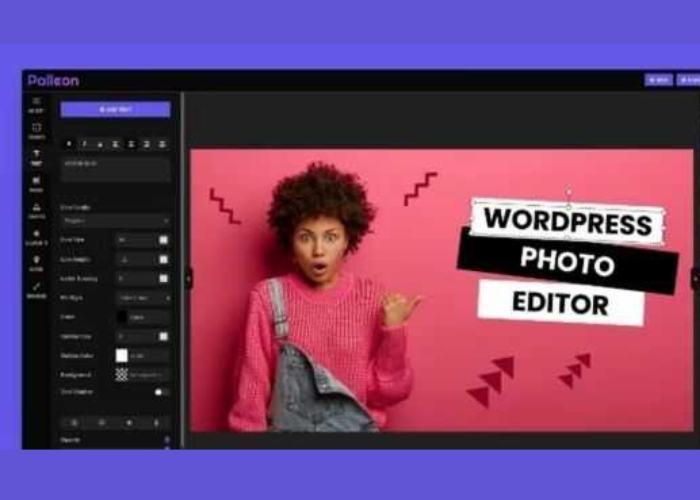The image size is (700, 500).
Task: Adjust the Font Size stepper arrows
Action: [x=164, y=240]
